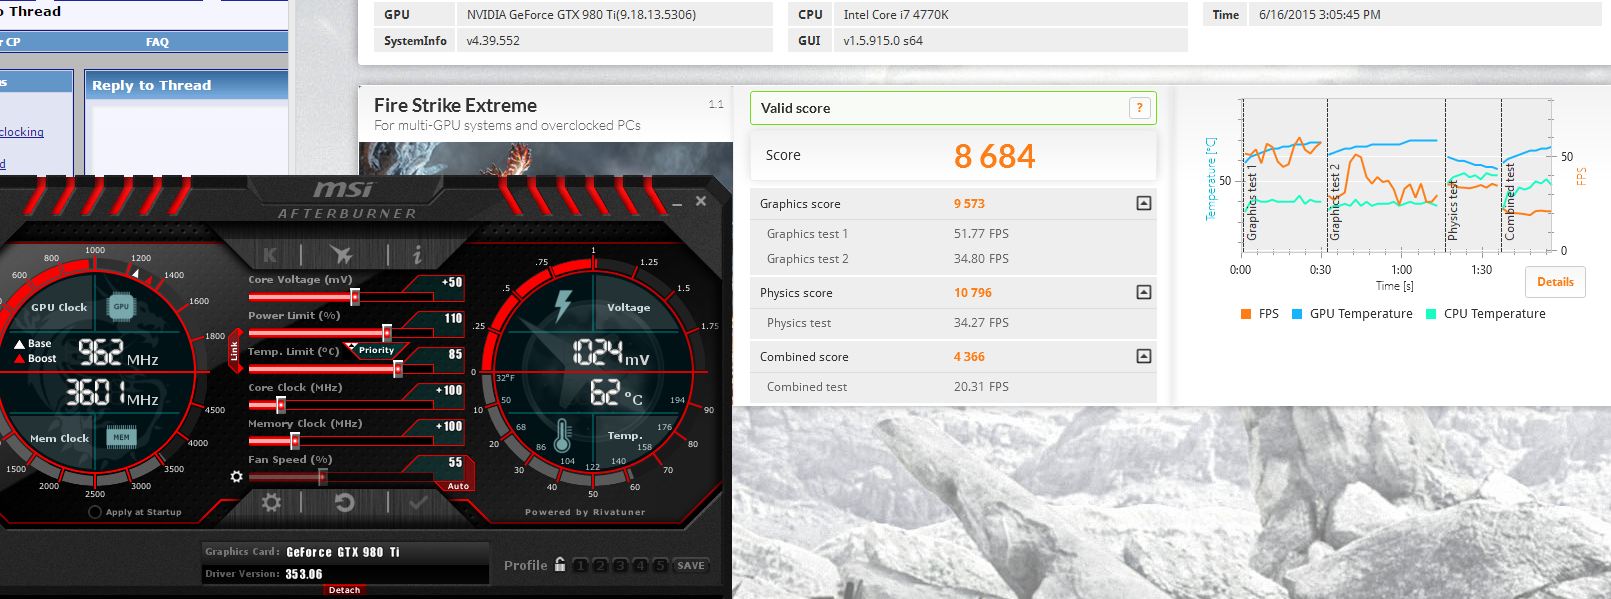
Task: Click the reset arrow icon in Afterburner
Action: (x=345, y=502)
